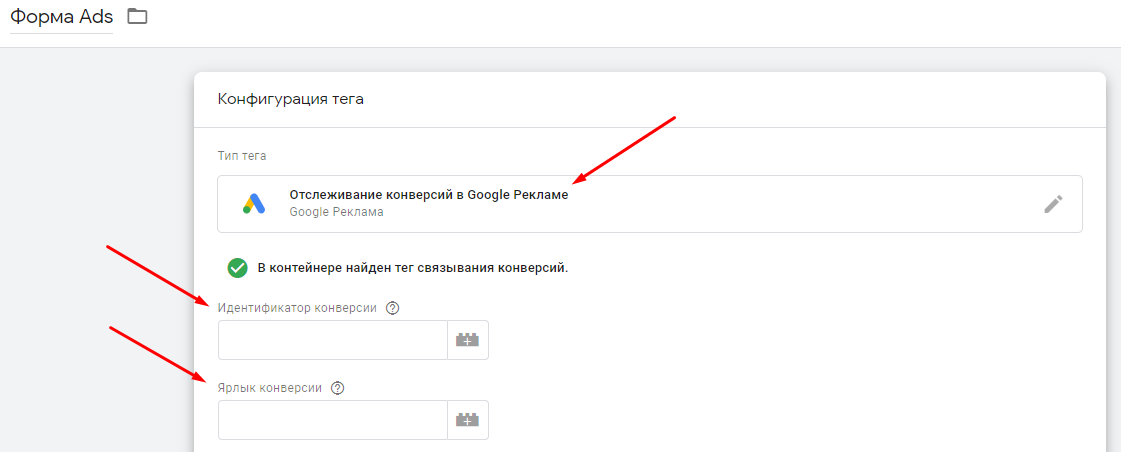
Task: Focus the Идентификатор конверсии input field
Action: (x=332, y=340)
